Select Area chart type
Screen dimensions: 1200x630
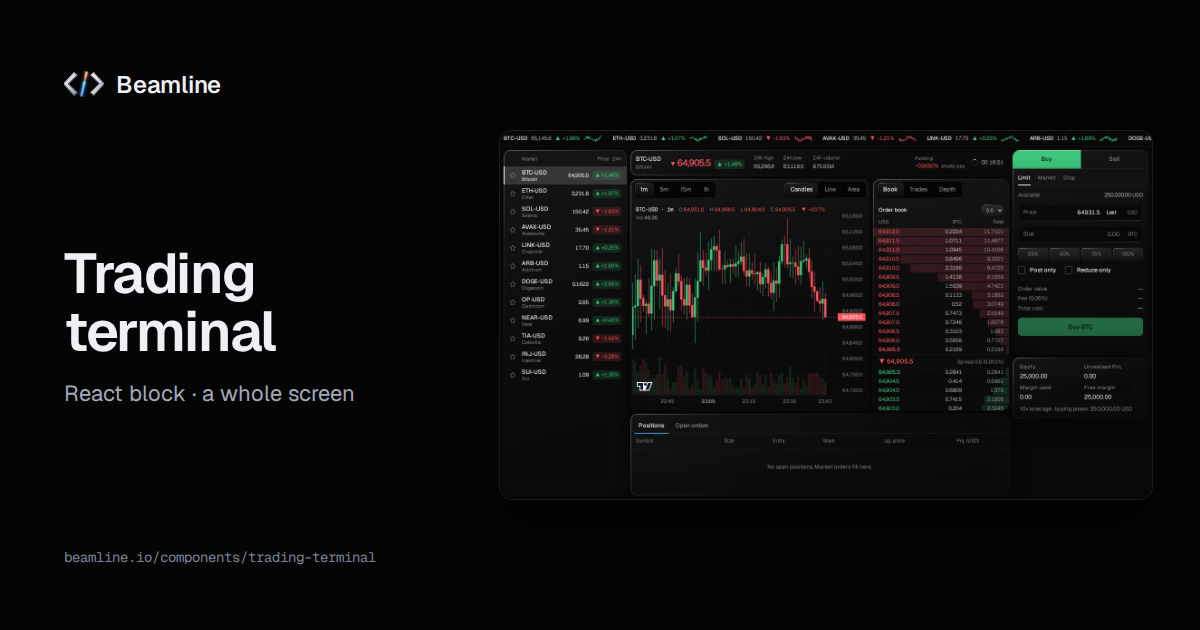pos(854,189)
